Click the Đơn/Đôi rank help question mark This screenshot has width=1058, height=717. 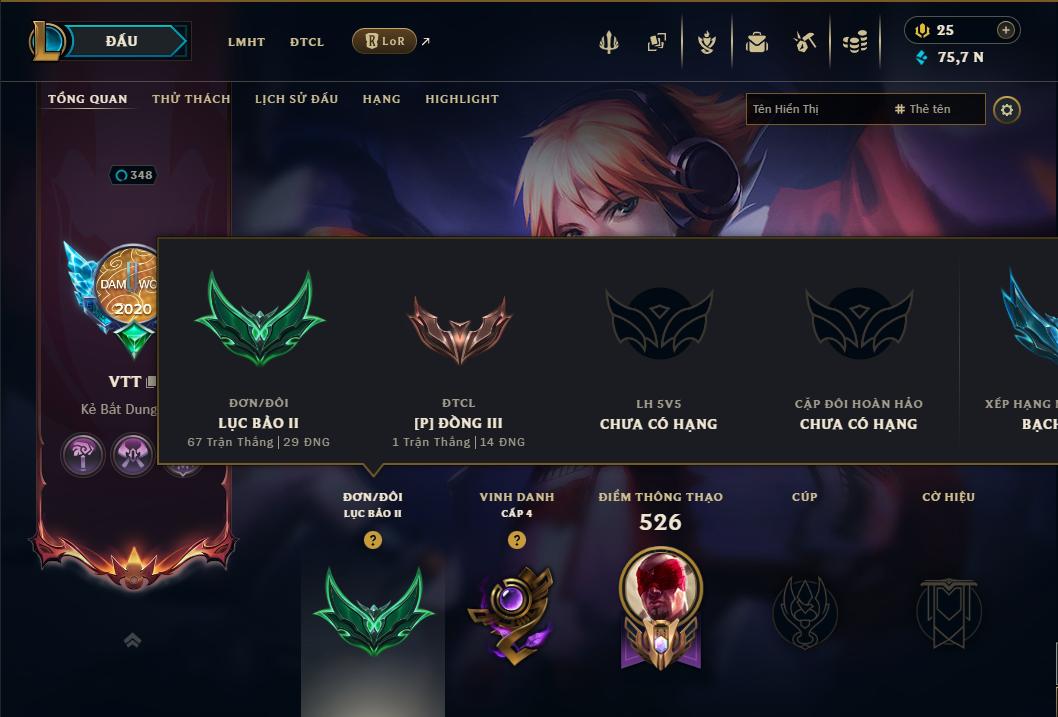click(x=372, y=540)
